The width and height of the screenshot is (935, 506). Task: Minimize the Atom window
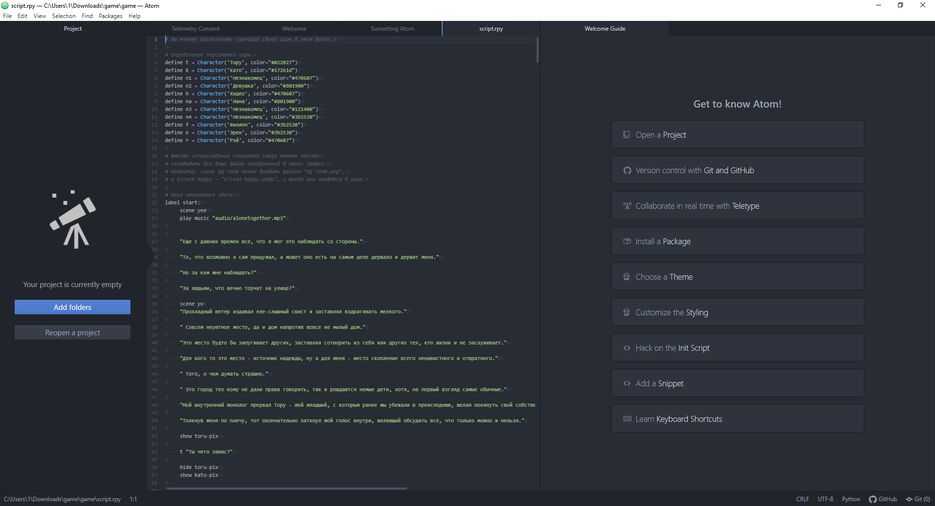point(878,5)
